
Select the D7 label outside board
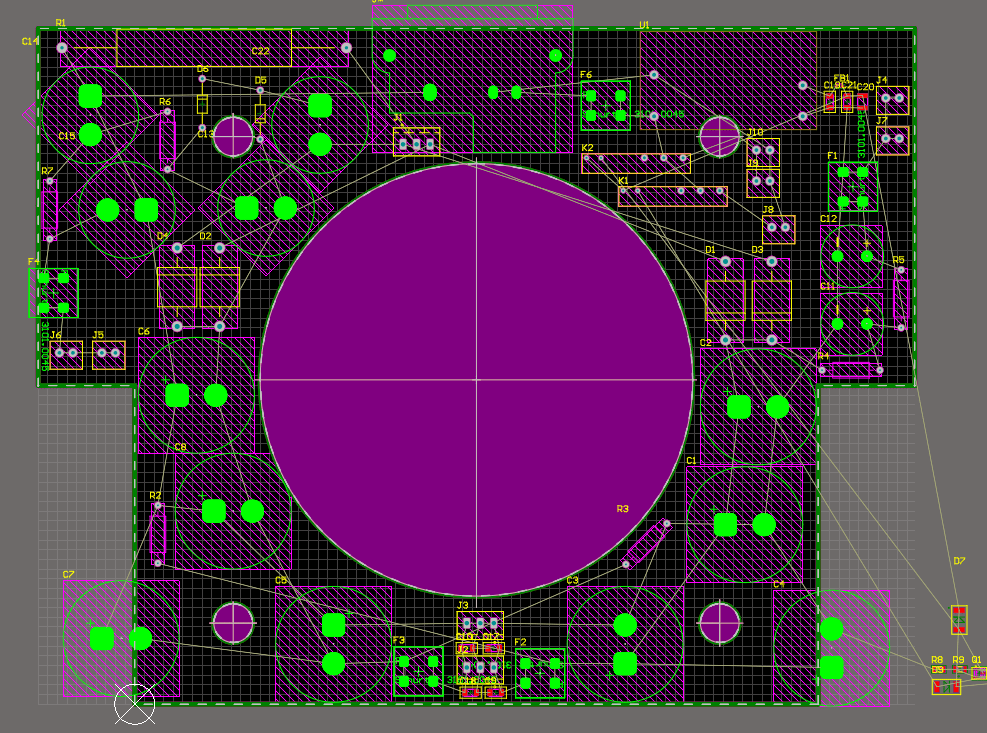[x=959, y=560]
